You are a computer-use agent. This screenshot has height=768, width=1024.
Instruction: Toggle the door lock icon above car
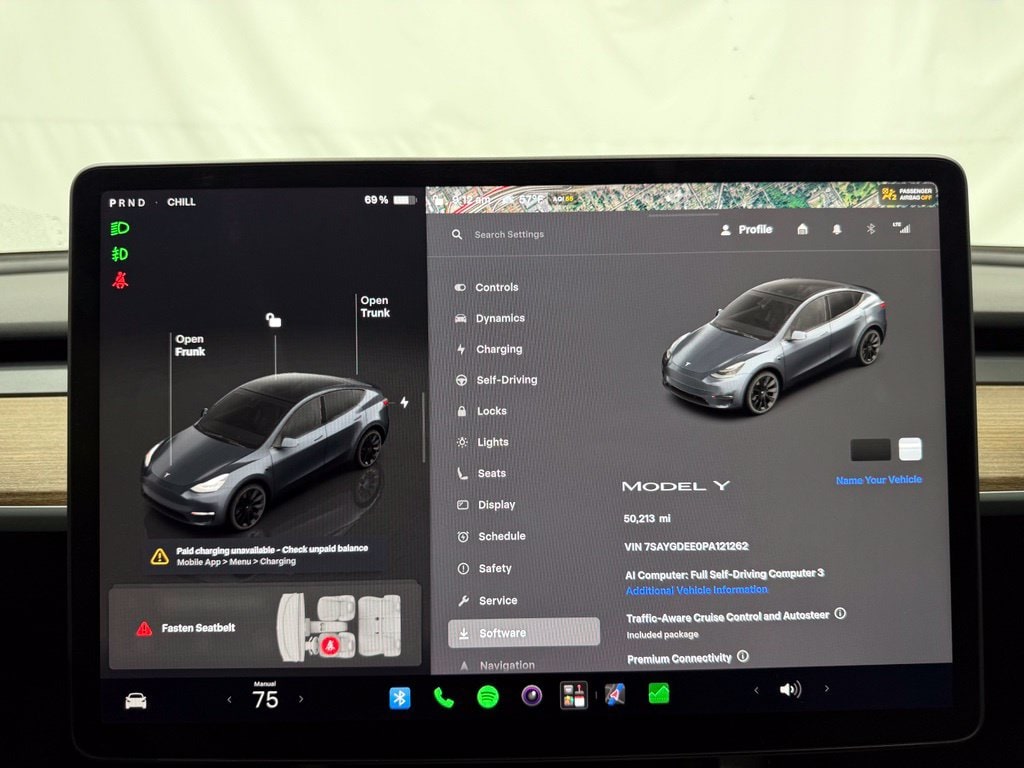[x=273, y=320]
